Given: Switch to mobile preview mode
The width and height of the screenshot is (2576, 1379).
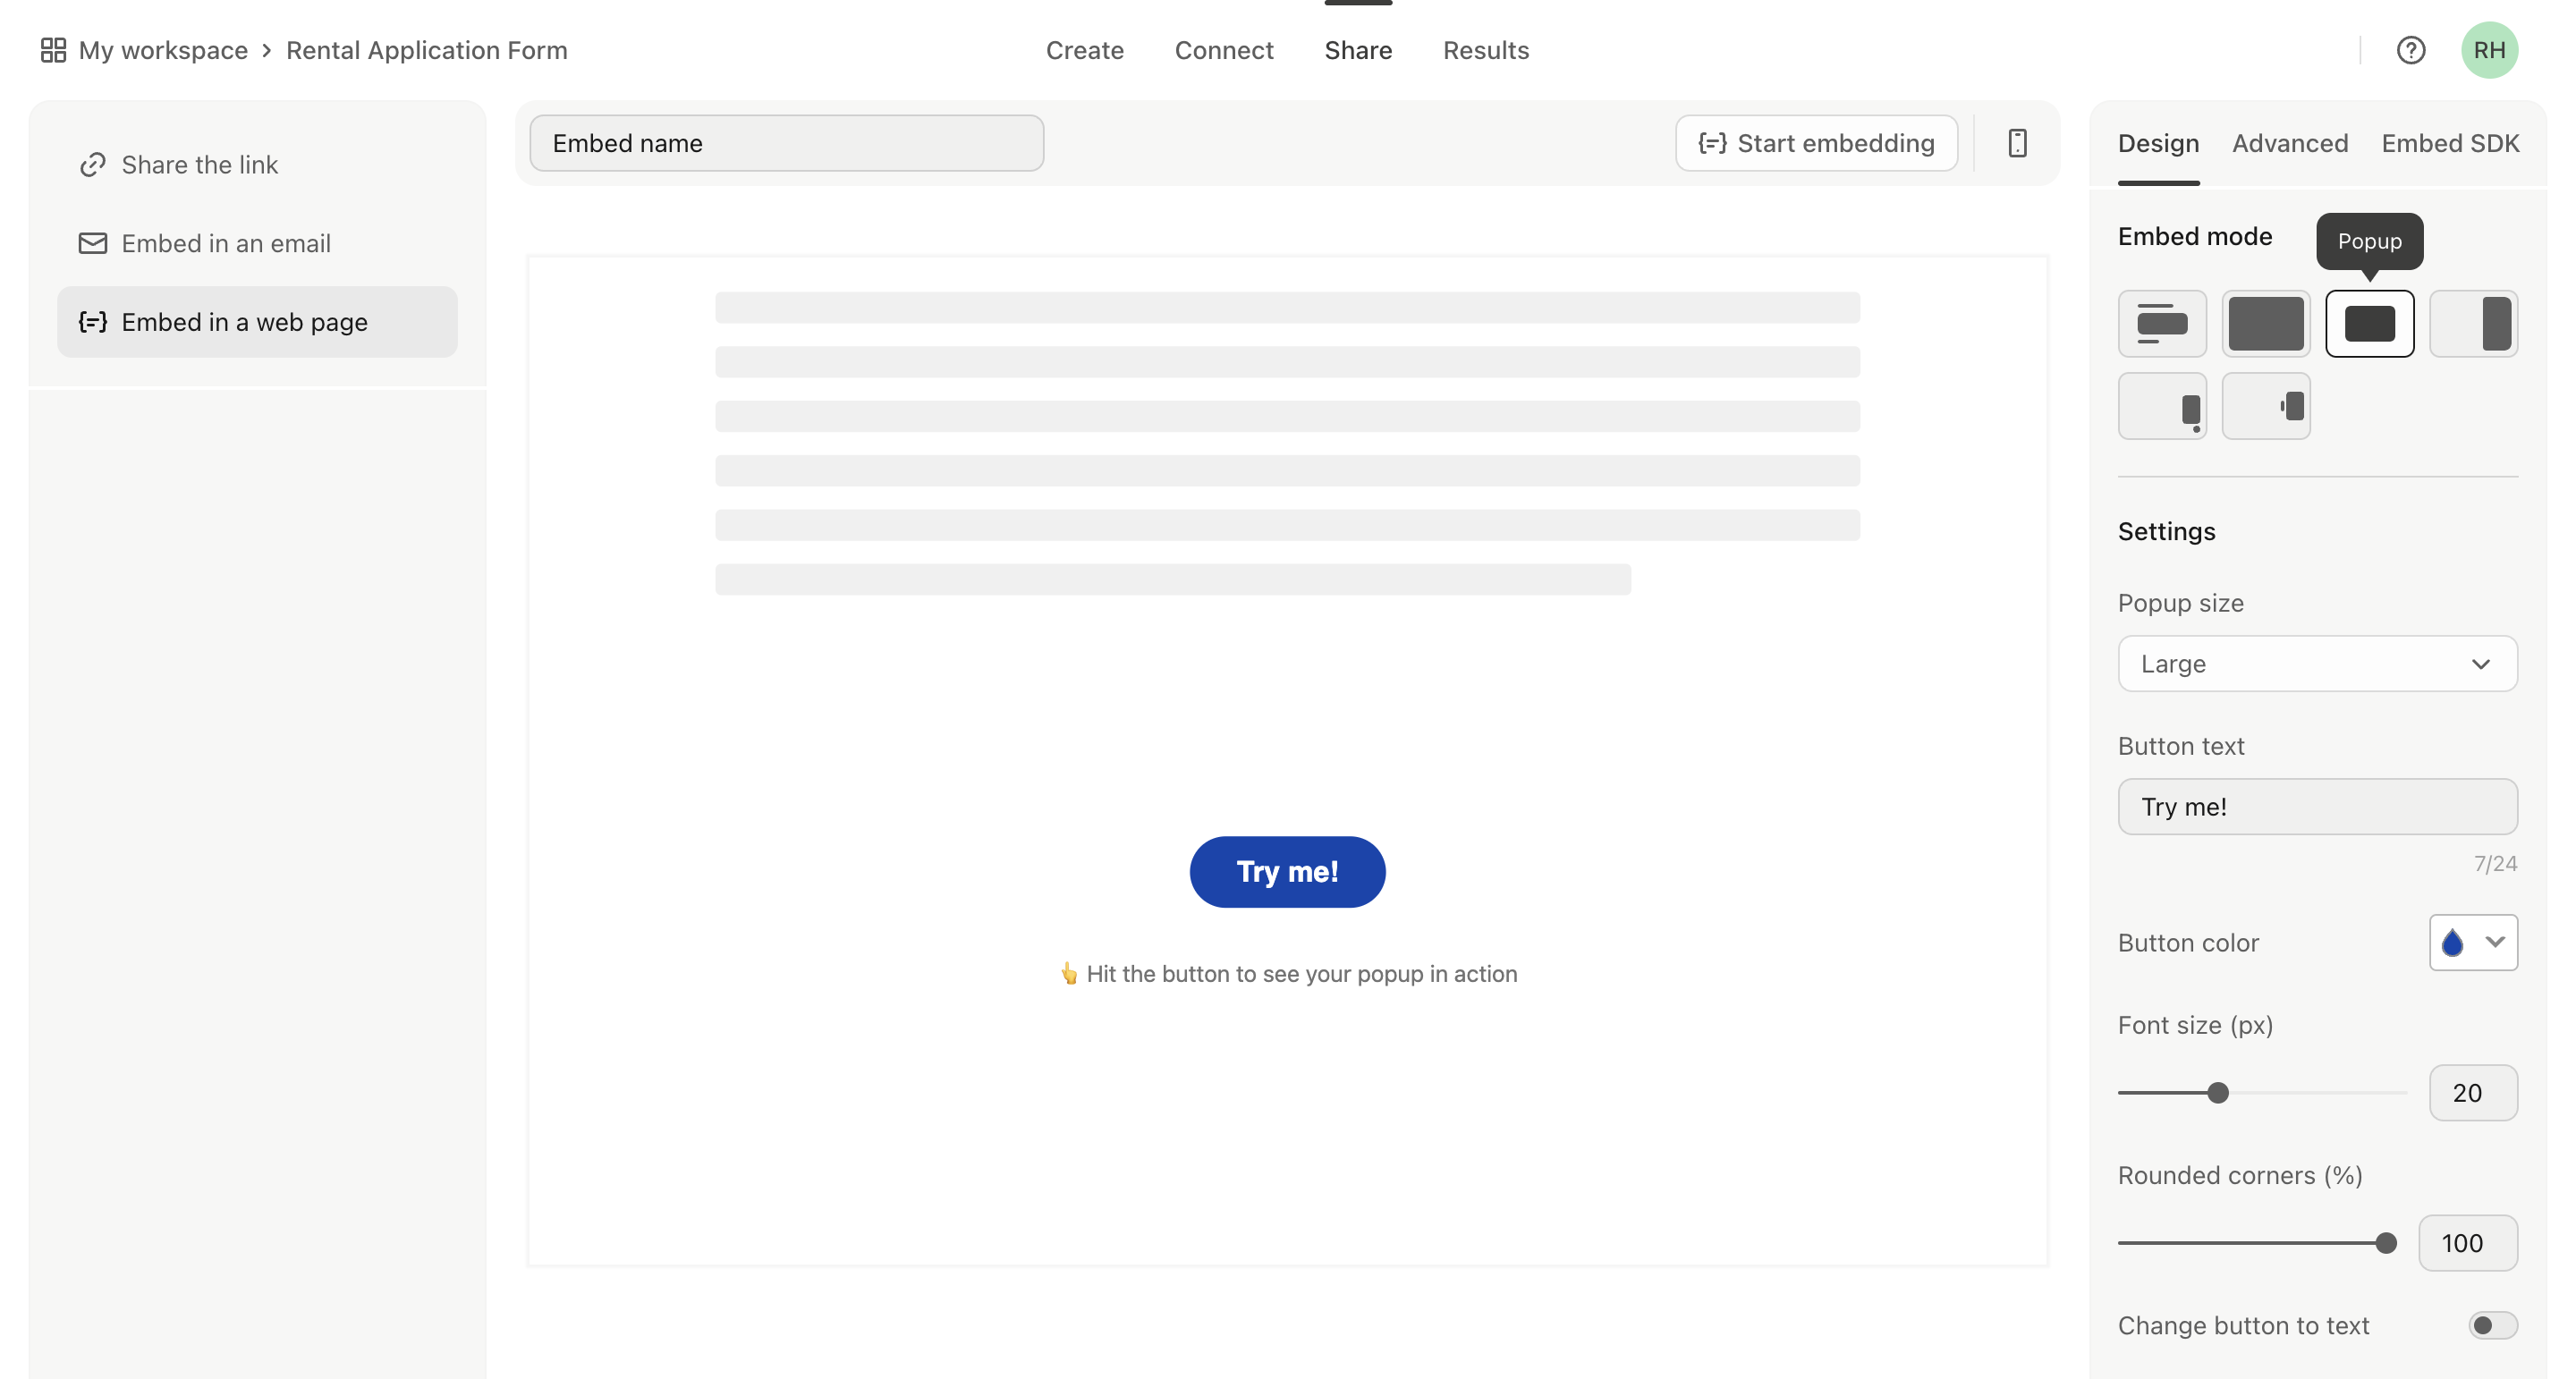Looking at the screenshot, I should pos(2019,143).
